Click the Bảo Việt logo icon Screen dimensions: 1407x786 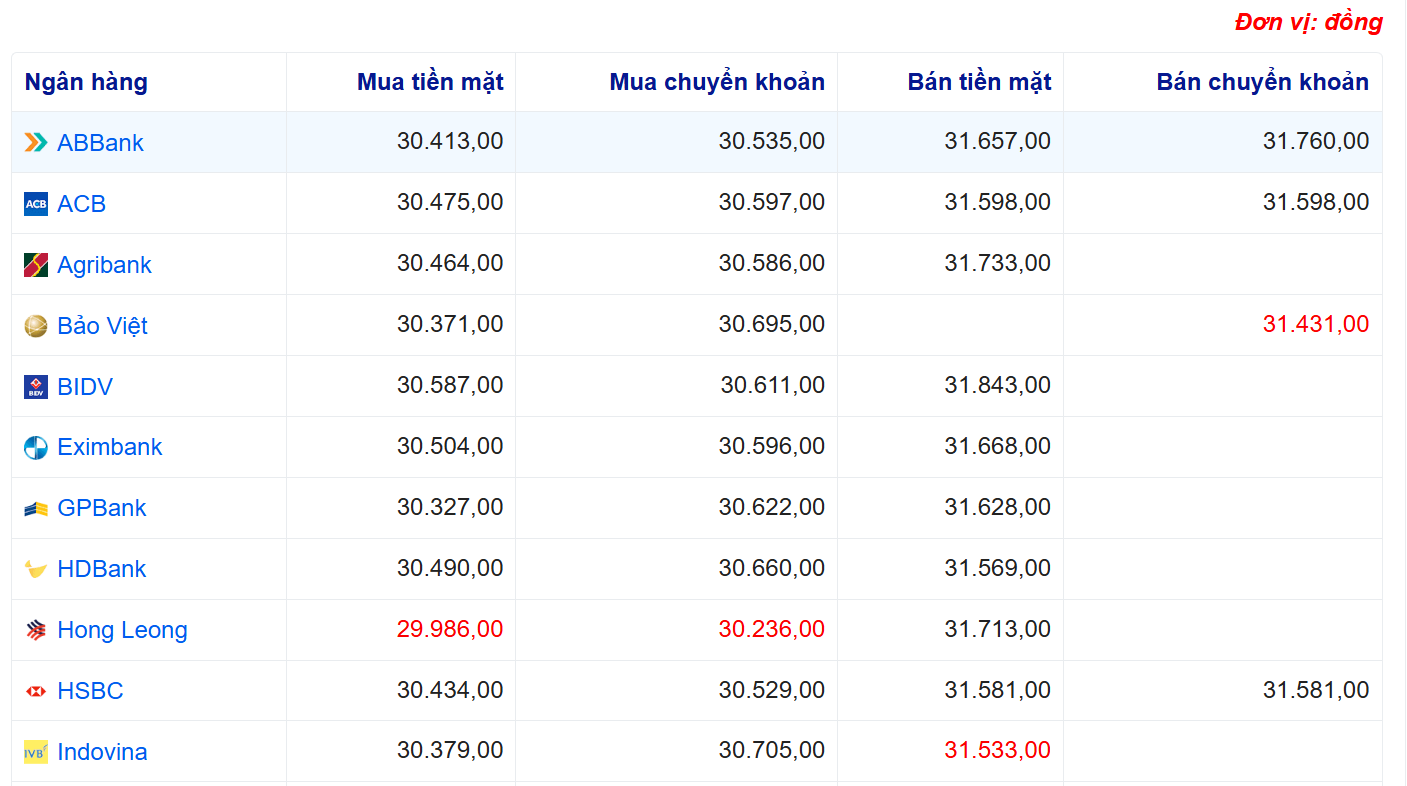pos(36,326)
